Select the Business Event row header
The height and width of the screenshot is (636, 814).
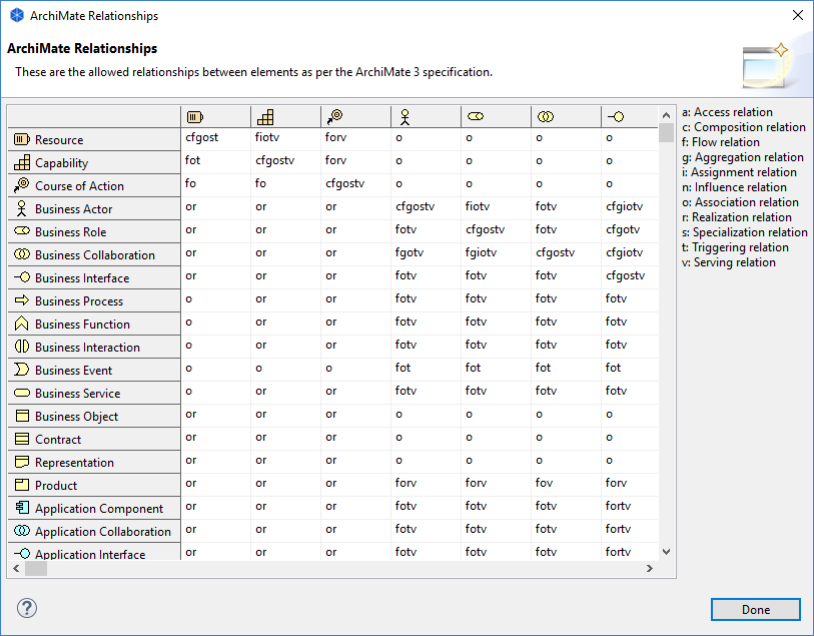click(94, 370)
